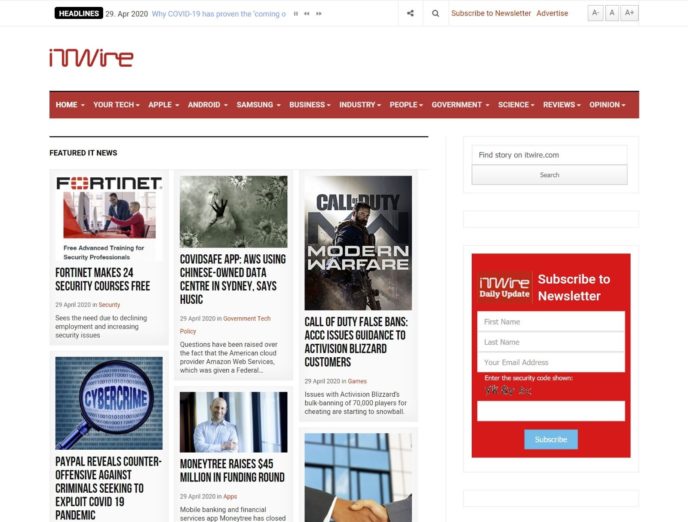The width and height of the screenshot is (688, 522).
Task: Decrease font size with A- button
Action: click(595, 13)
